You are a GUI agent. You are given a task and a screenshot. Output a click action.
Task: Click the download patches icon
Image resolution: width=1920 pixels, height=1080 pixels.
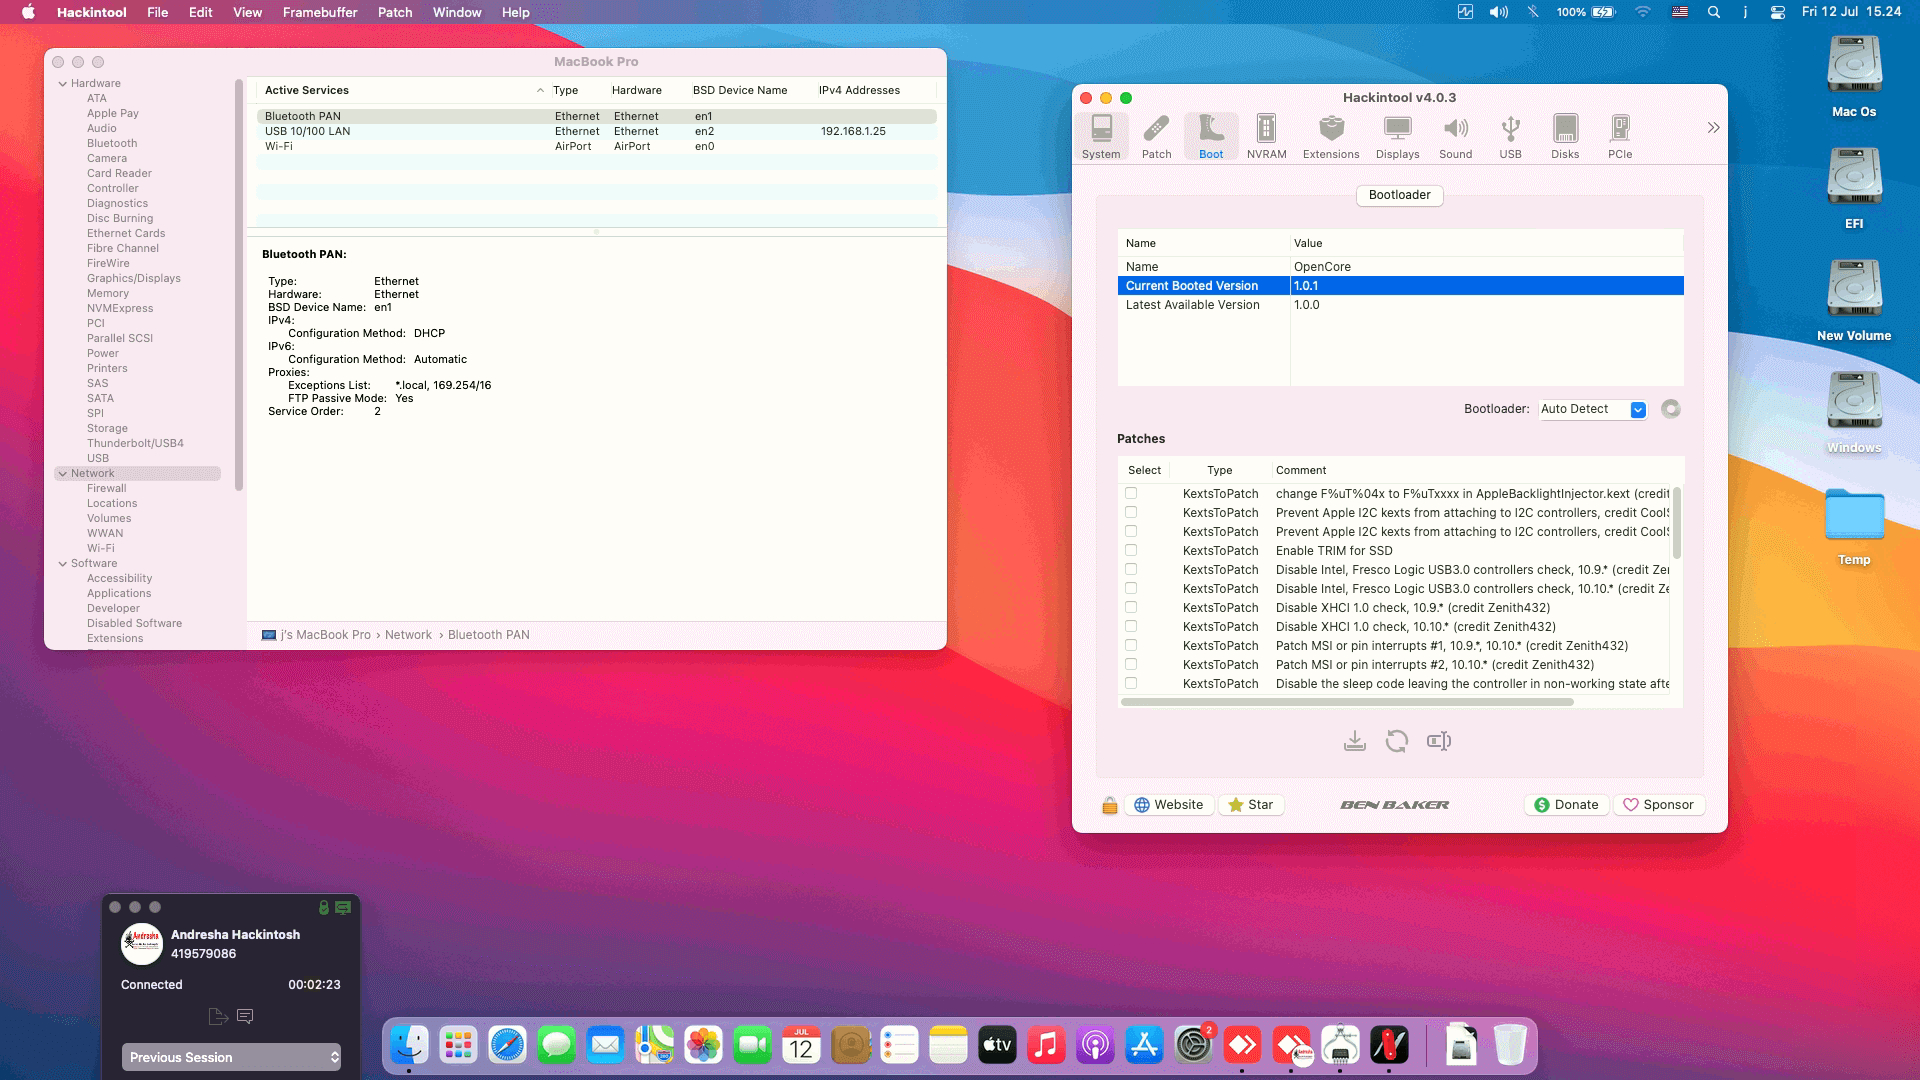coord(1355,741)
